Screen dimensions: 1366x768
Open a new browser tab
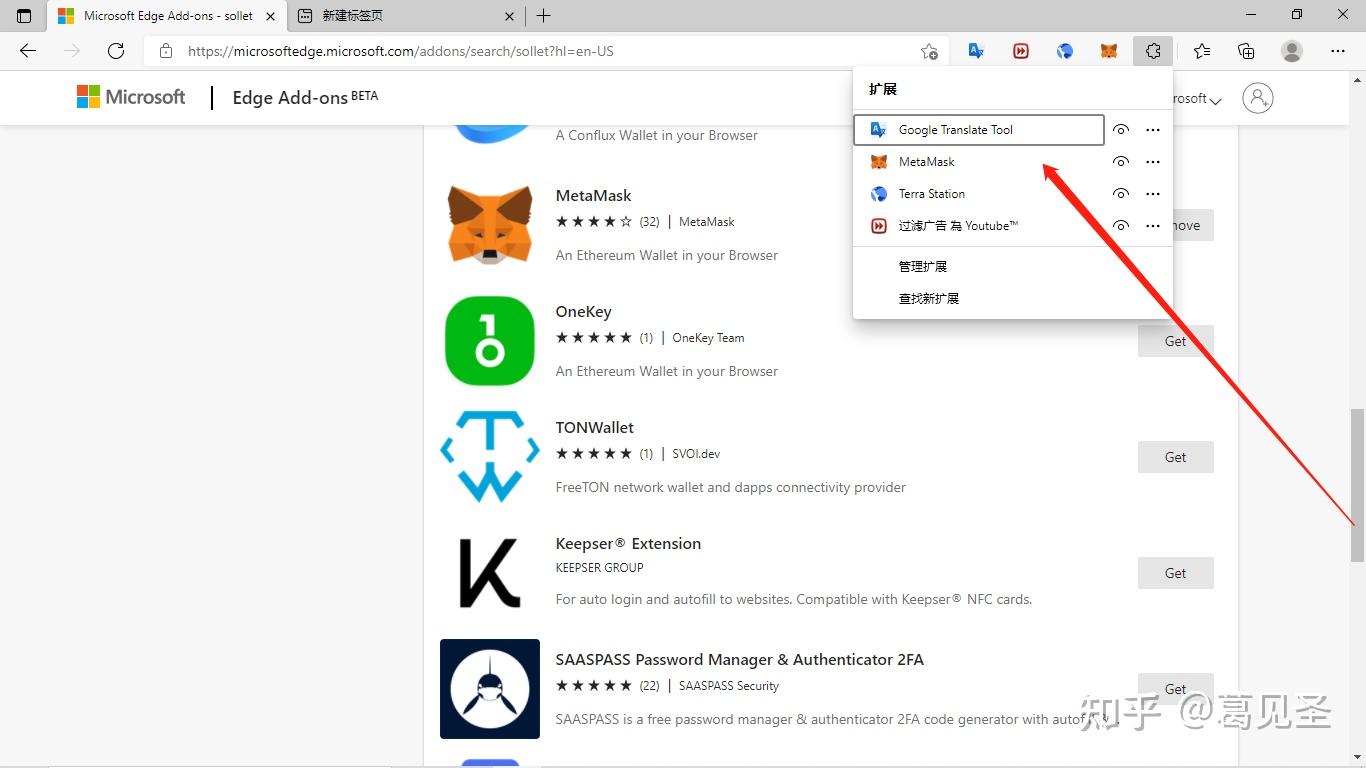pyautogui.click(x=543, y=16)
